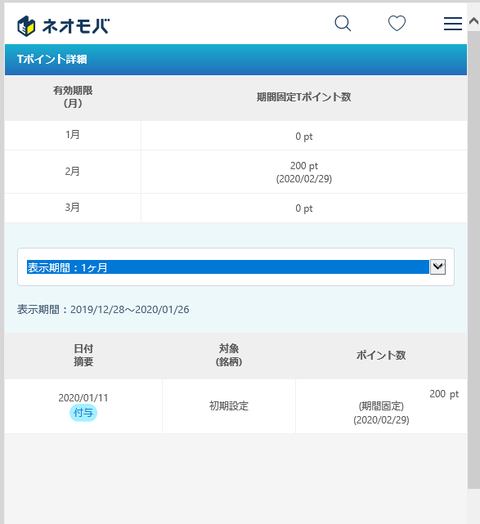Viewport: 480px width, 524px height.
Task: Open favorites via the heart icon
Action: [x=397, y=23]
